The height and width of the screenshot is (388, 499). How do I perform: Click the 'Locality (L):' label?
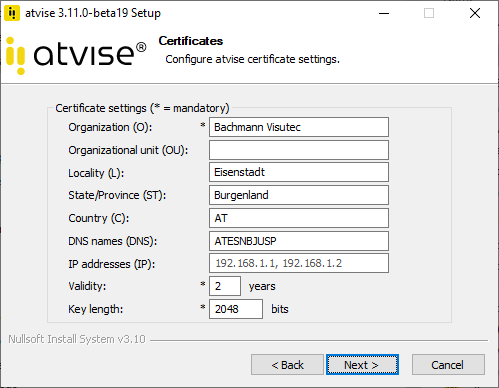pyautogui.click(x=96, y=173)
